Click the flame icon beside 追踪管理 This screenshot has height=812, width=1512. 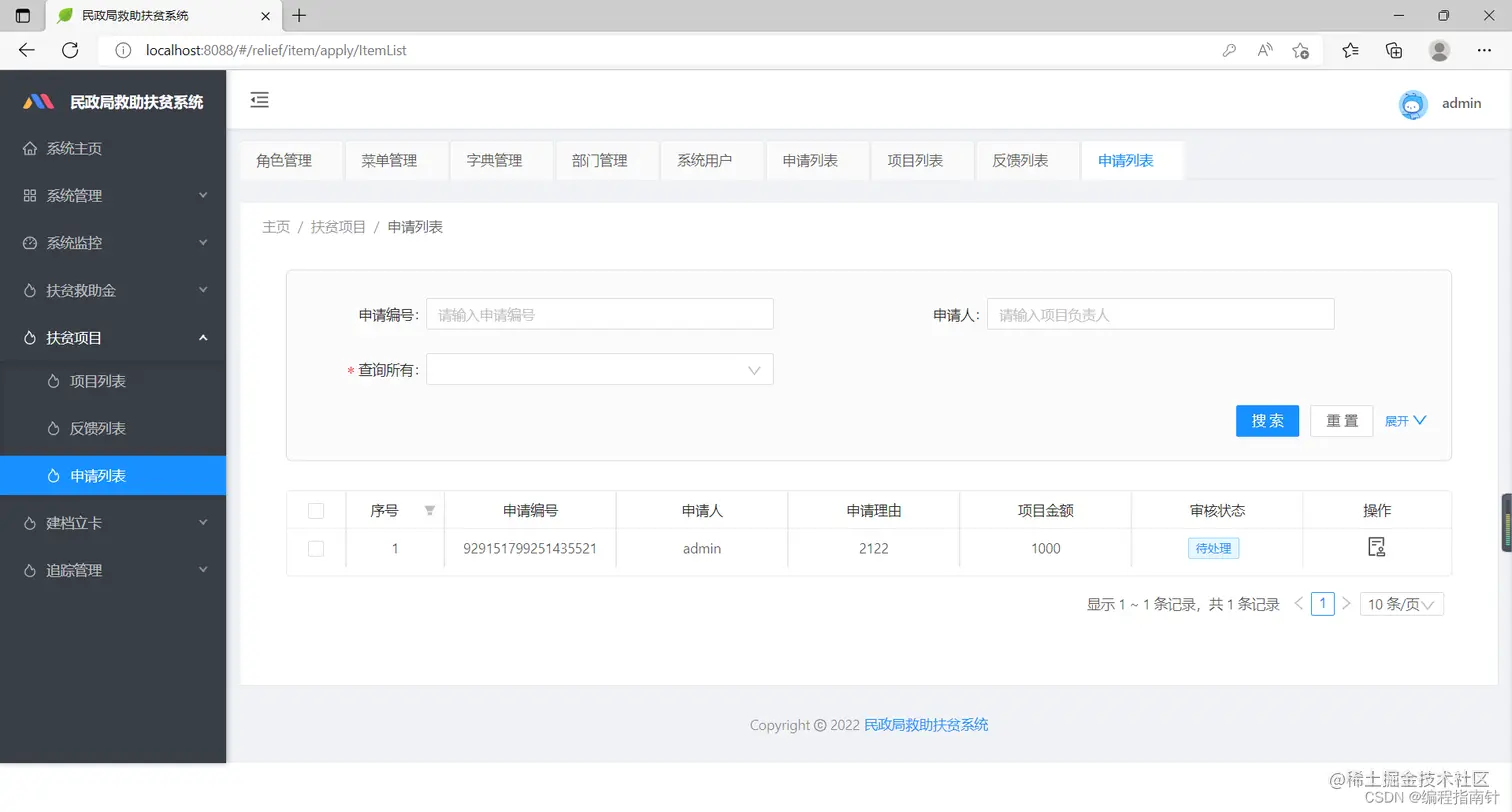tap(30, 570)
